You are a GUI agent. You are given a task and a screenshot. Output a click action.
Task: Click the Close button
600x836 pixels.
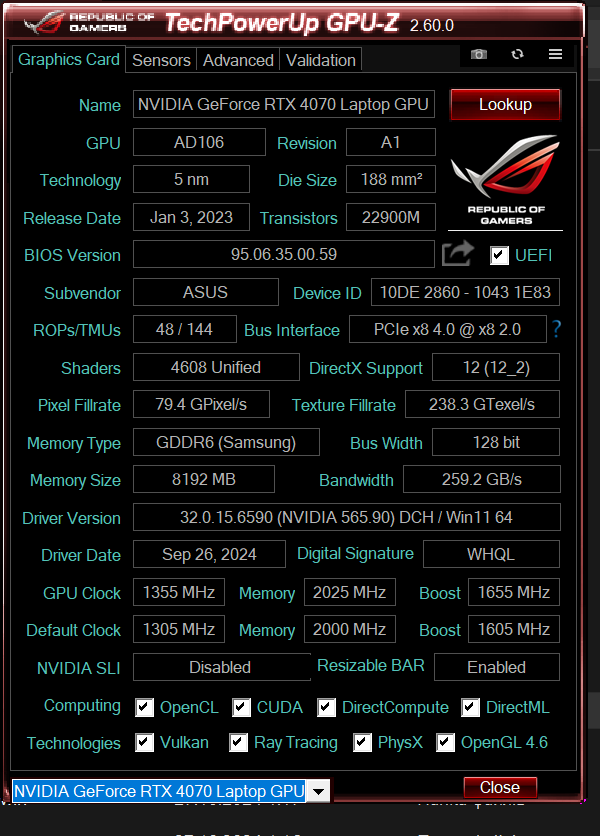point(500,787)
